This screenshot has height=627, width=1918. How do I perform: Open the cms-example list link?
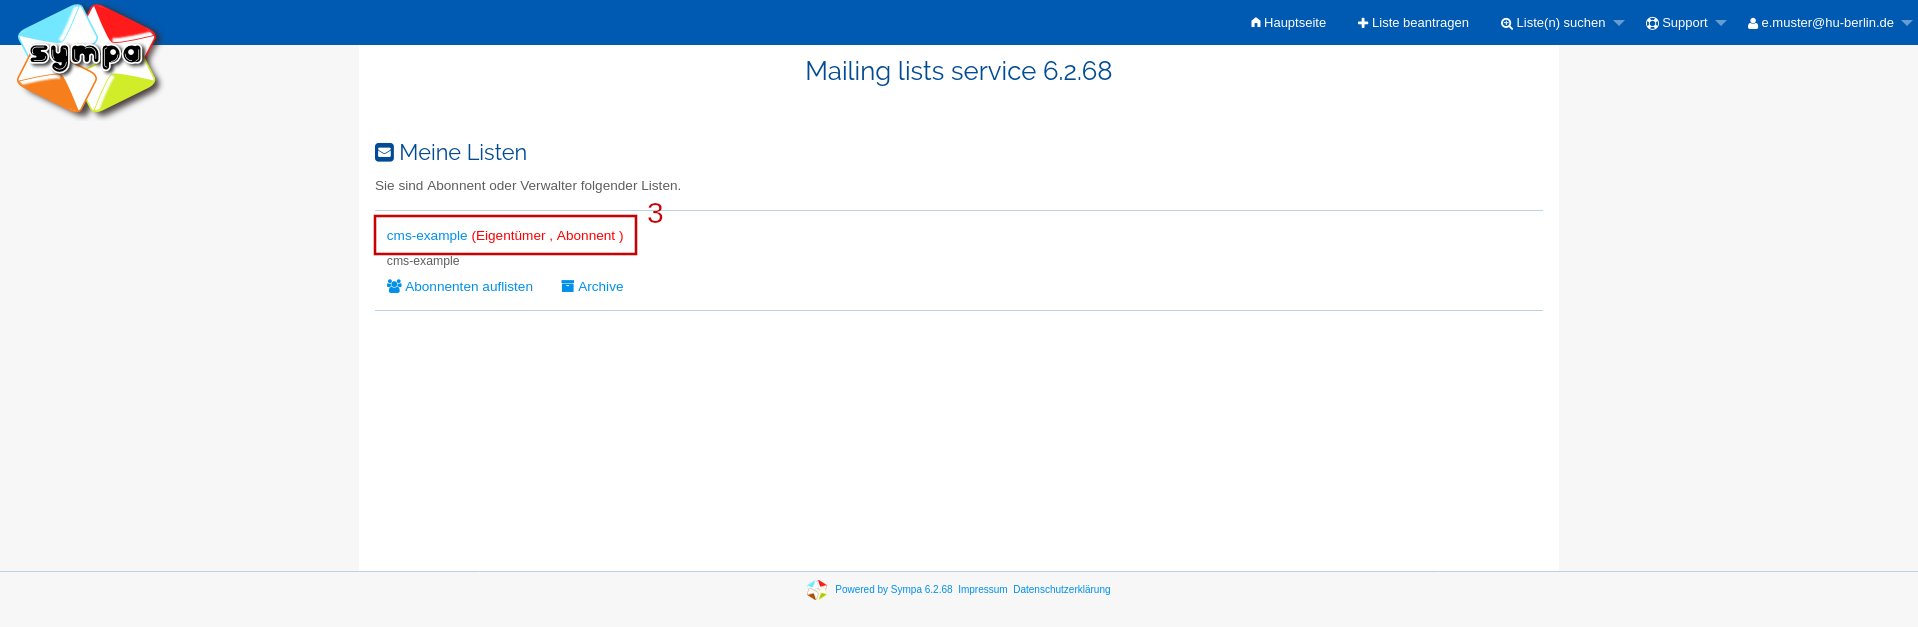[427, 236]
